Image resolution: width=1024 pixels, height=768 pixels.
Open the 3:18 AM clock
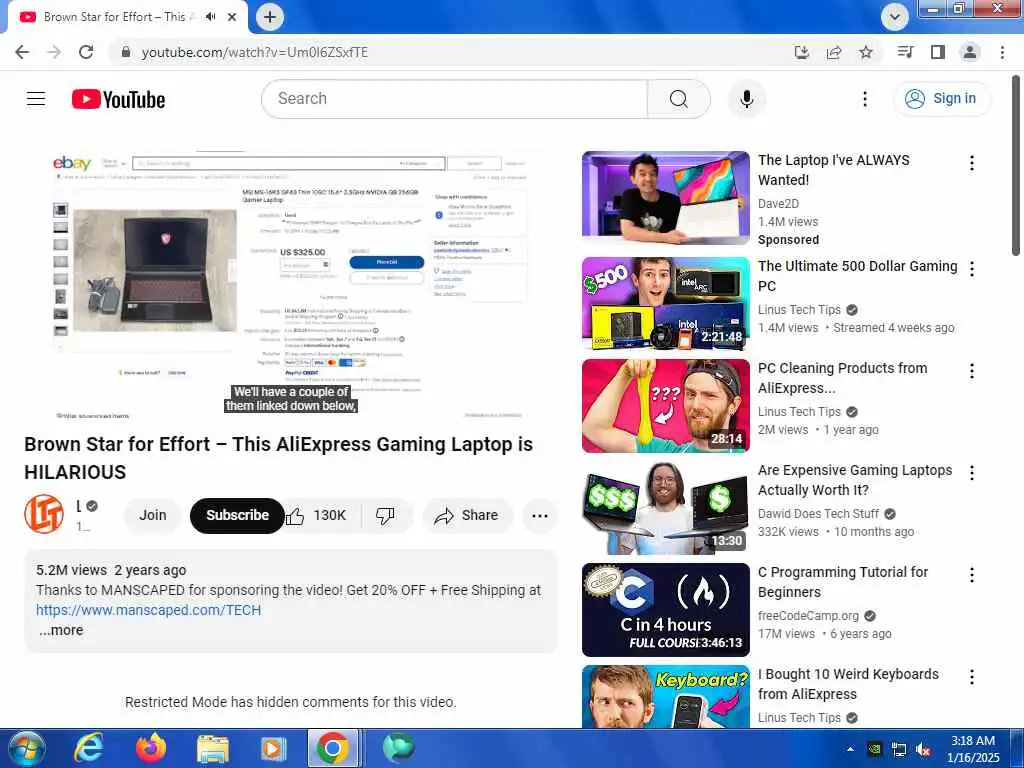point(973,749)
